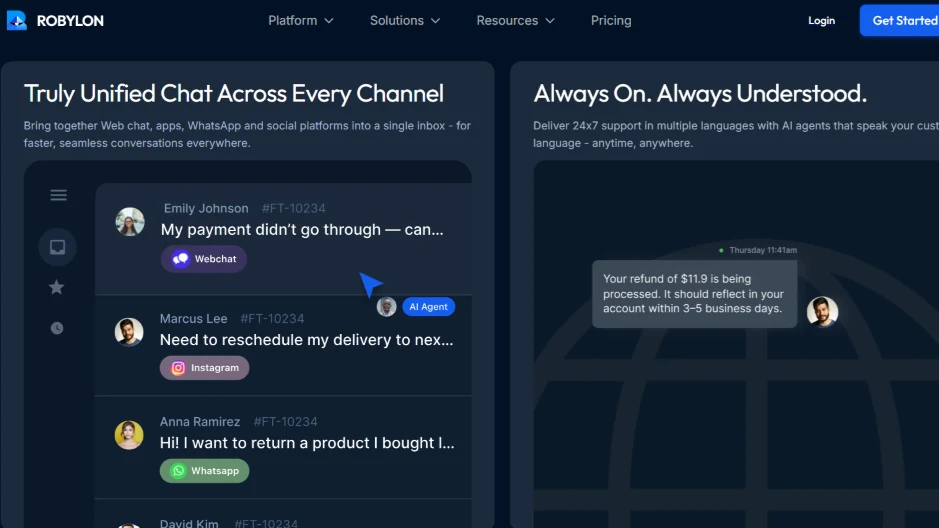Click the Instagram channel badge
939x528 pixels.
coord(204,368)
